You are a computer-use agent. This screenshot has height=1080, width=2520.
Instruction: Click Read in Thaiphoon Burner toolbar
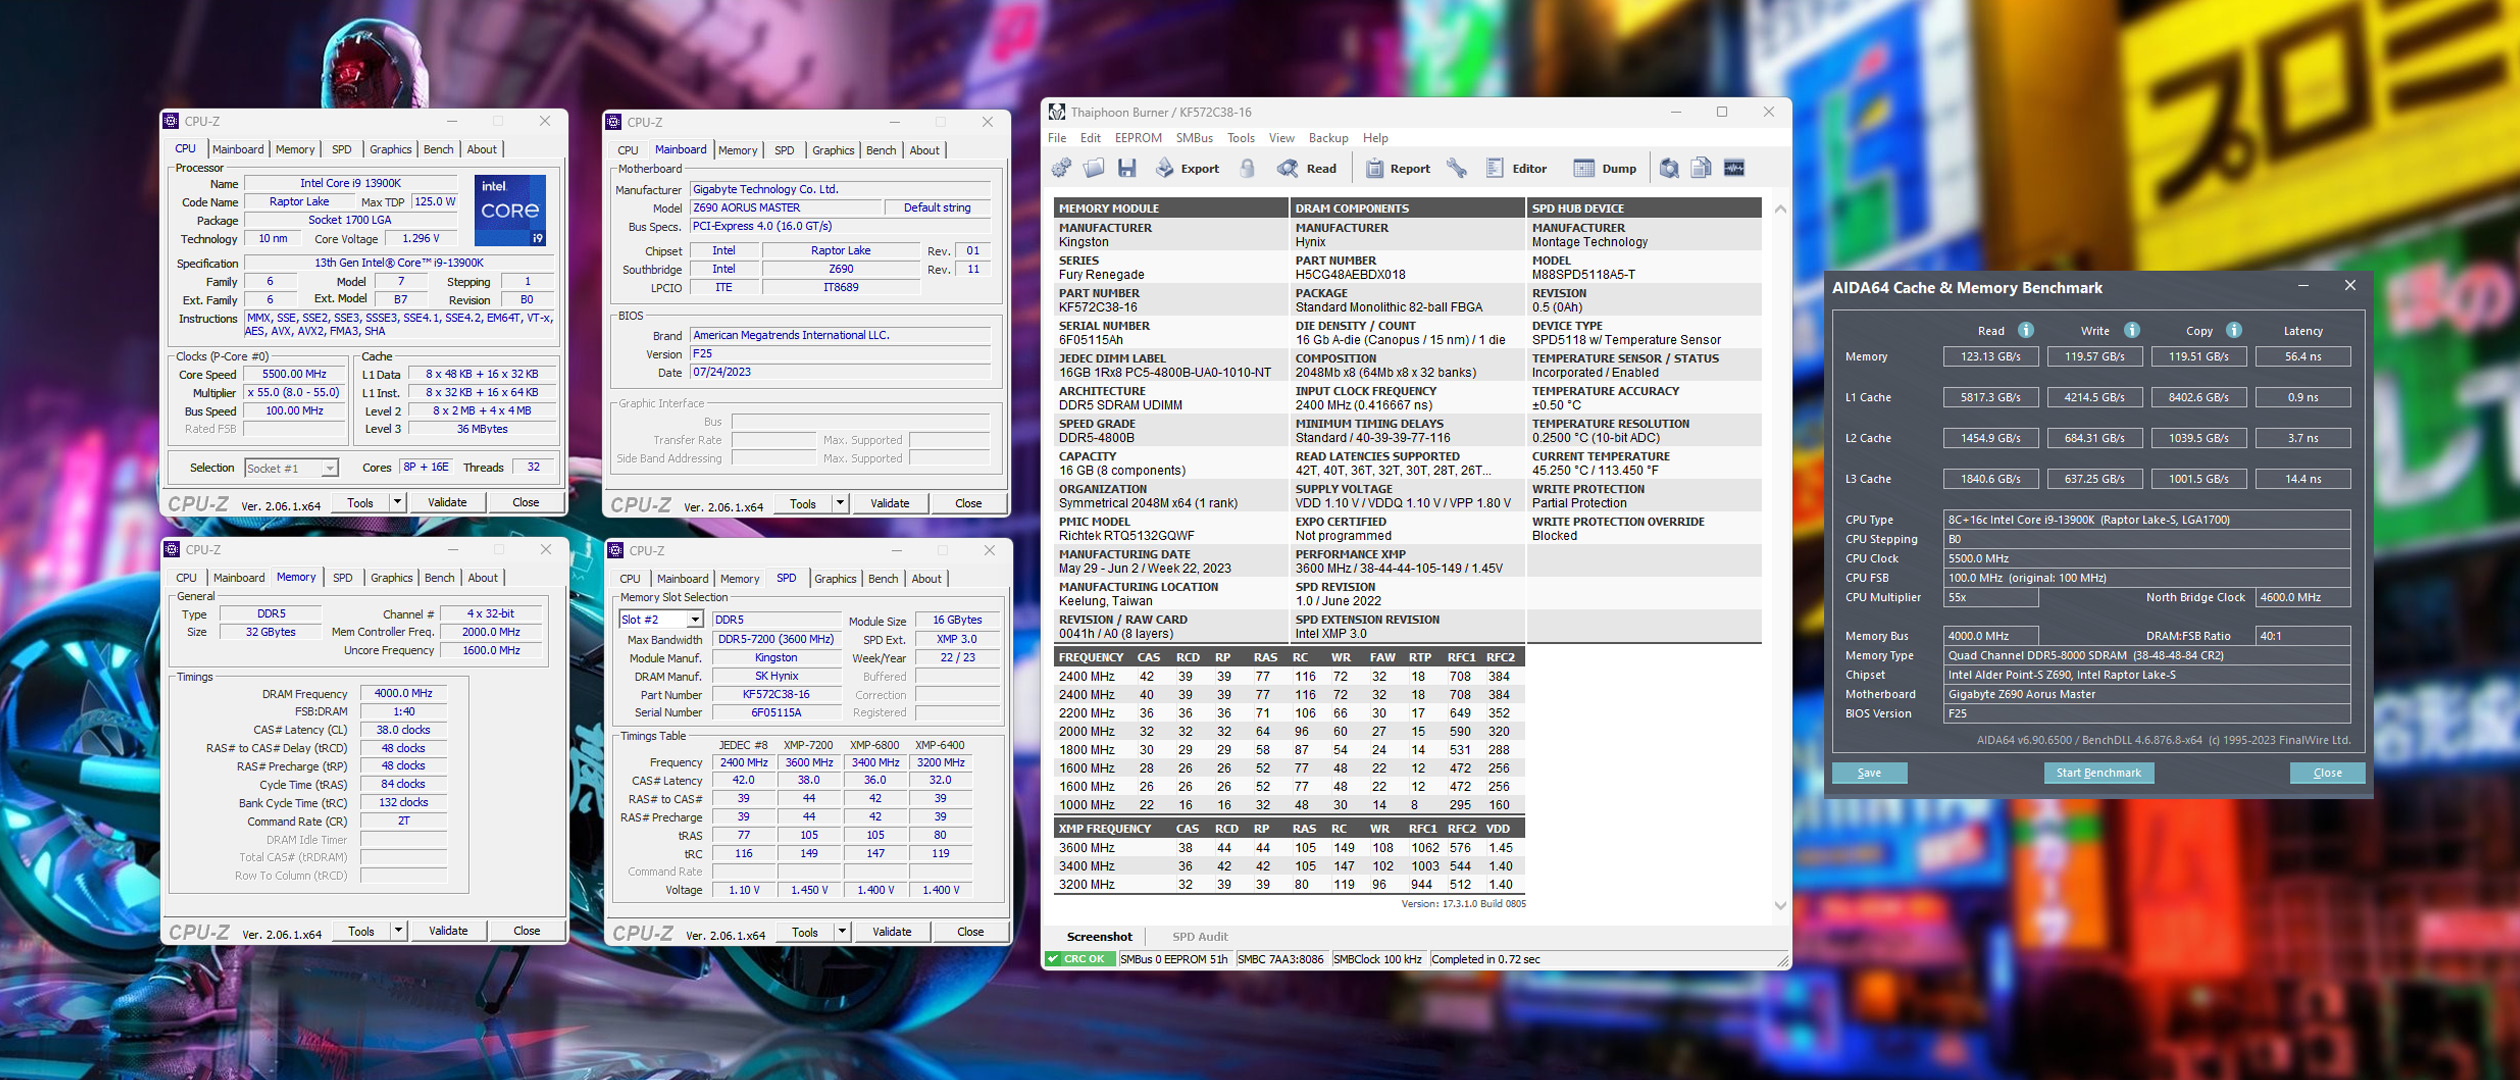1307,168
